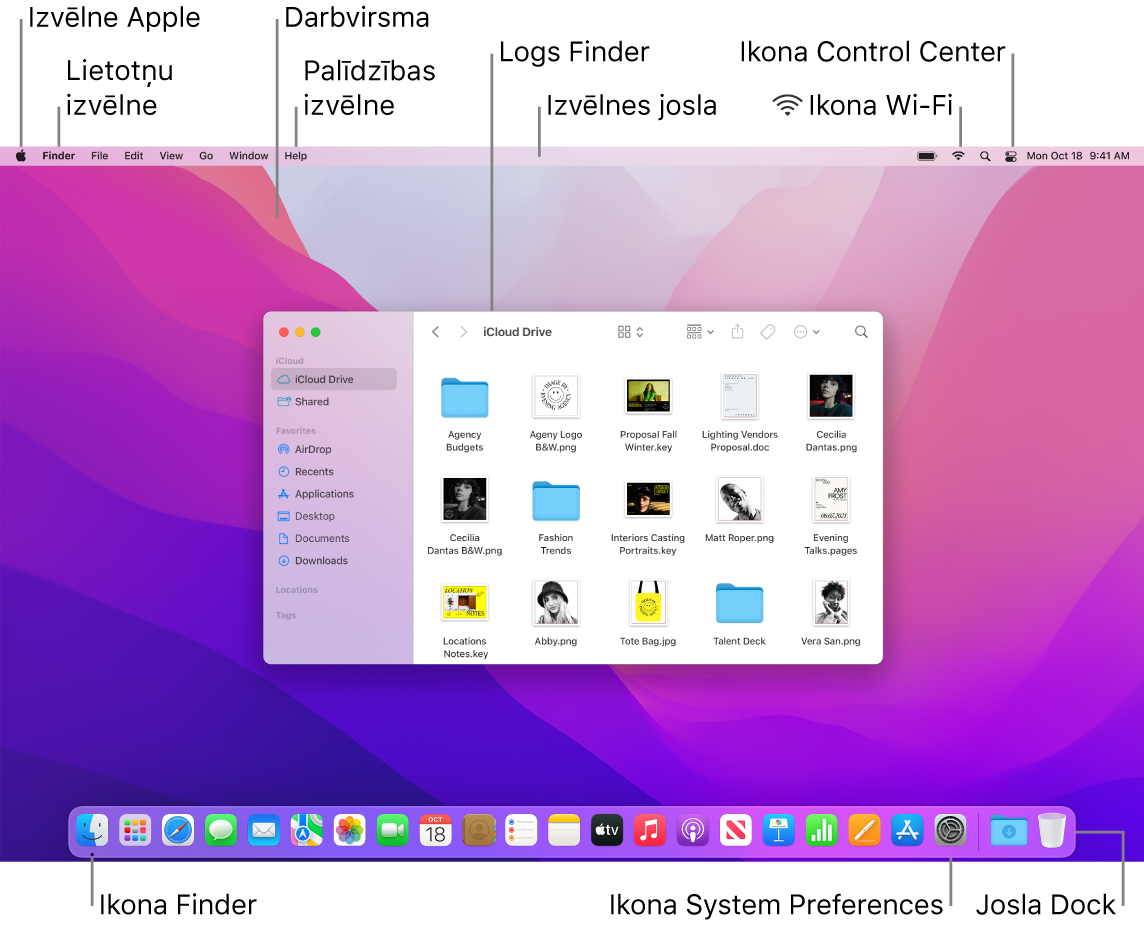This screenshot has height=926, width=1144.
Task: Select Evening Talks.pages file
Action: [x=831, y=517]
